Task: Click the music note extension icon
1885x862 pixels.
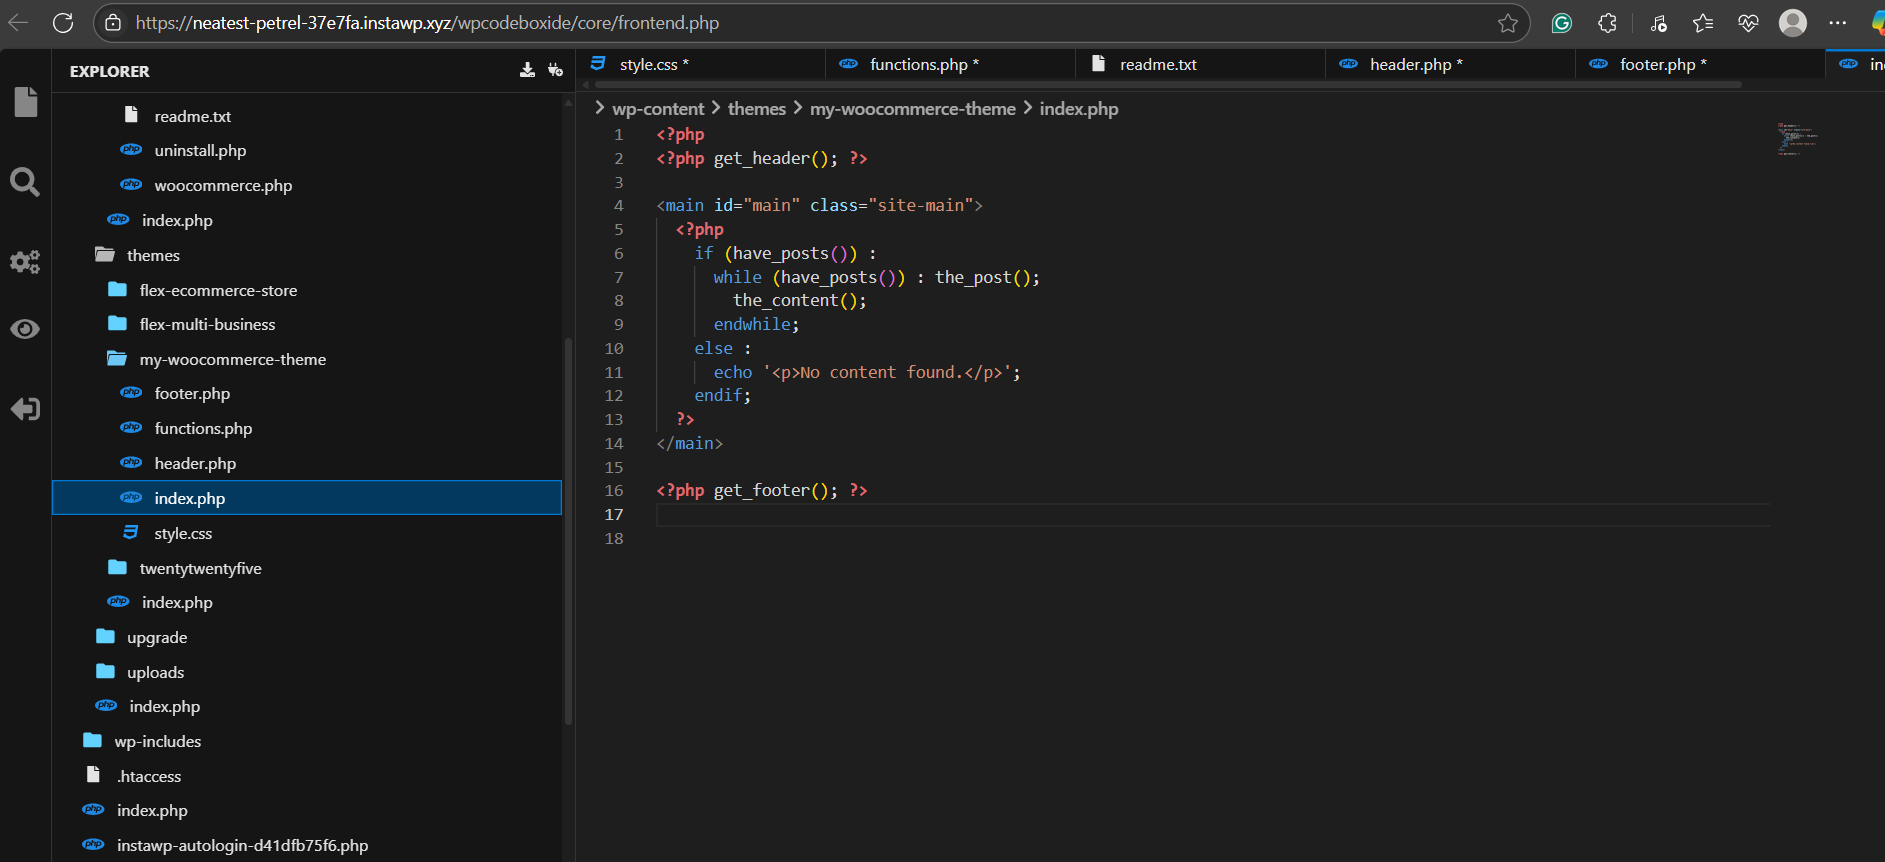Action: tap(1658, 23)
